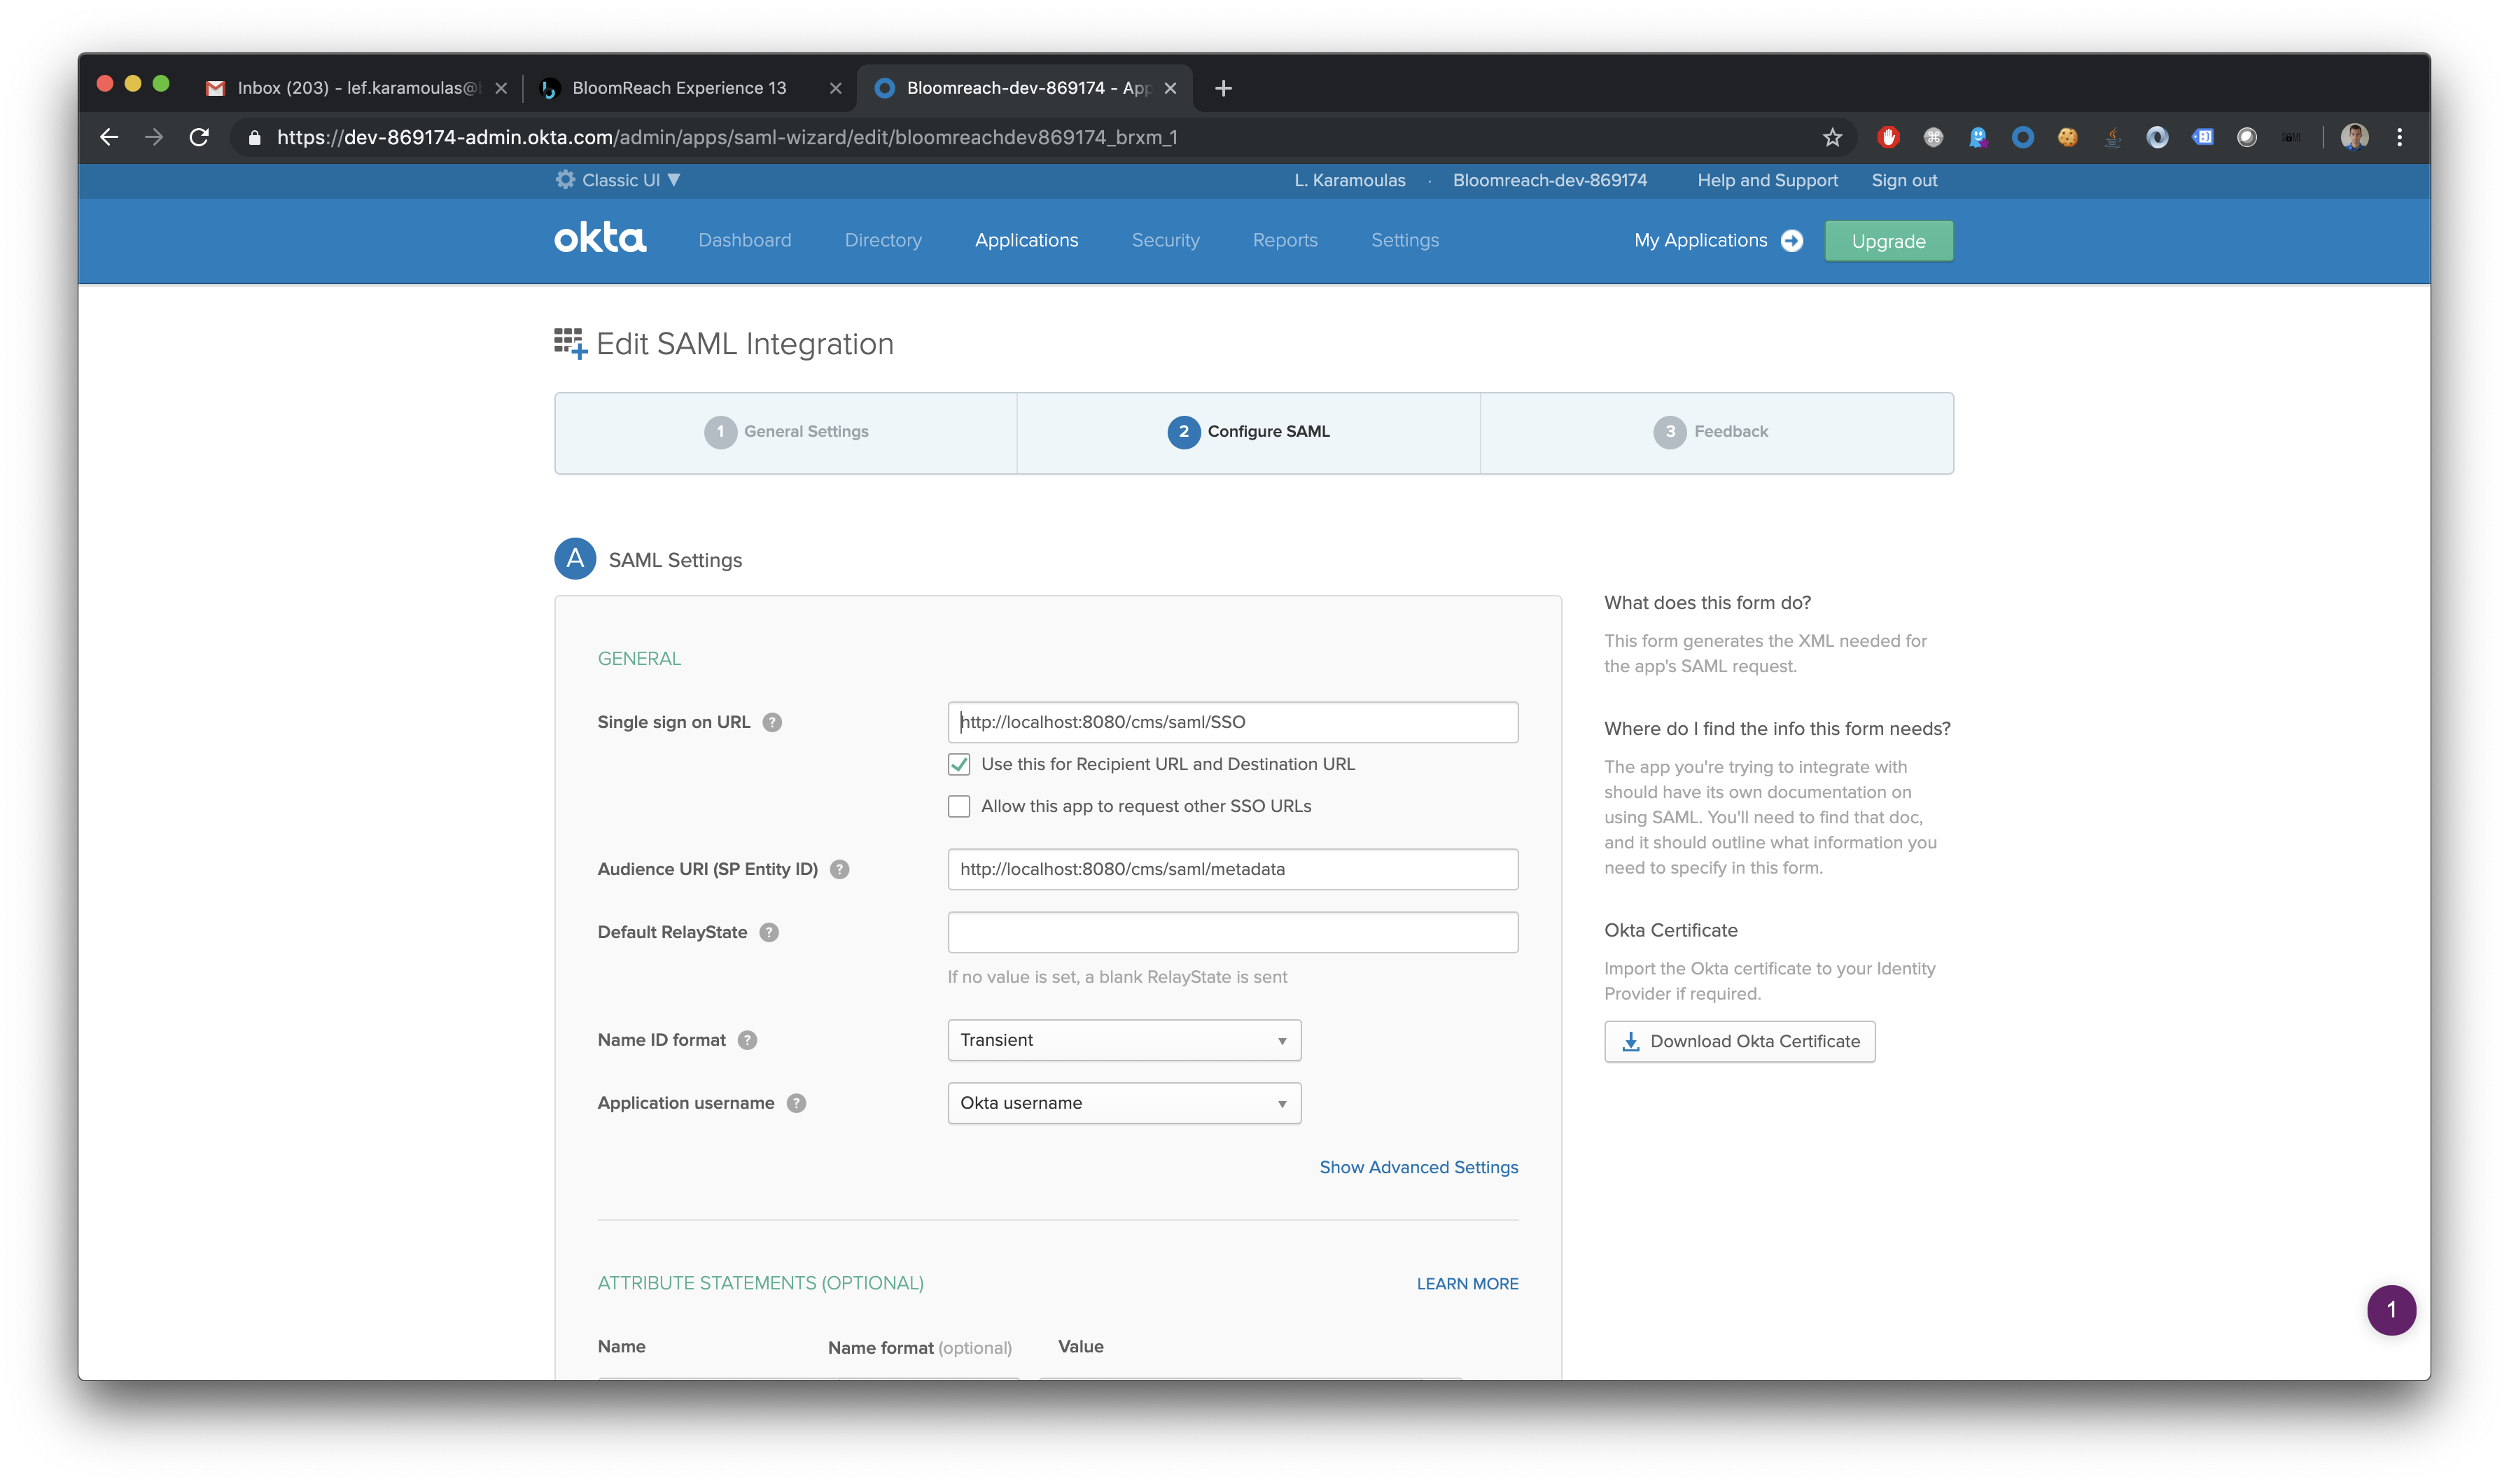Image resolution: width=2509 pixels, height=1484 pixels.
Task: Enable Allow this app to request other SSO URLs
Action: tap(959, 806)
